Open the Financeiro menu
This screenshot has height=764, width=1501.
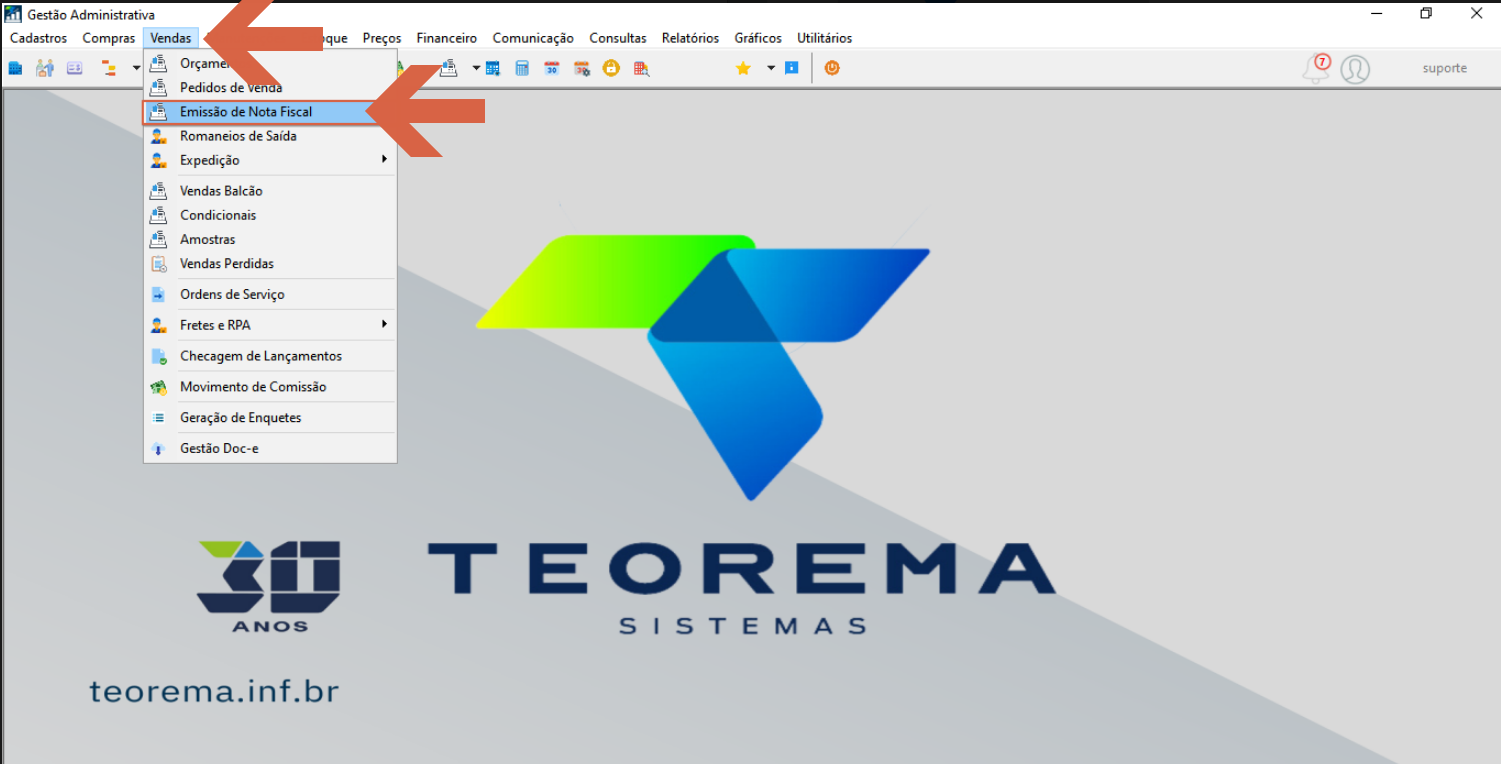[447, 38]
